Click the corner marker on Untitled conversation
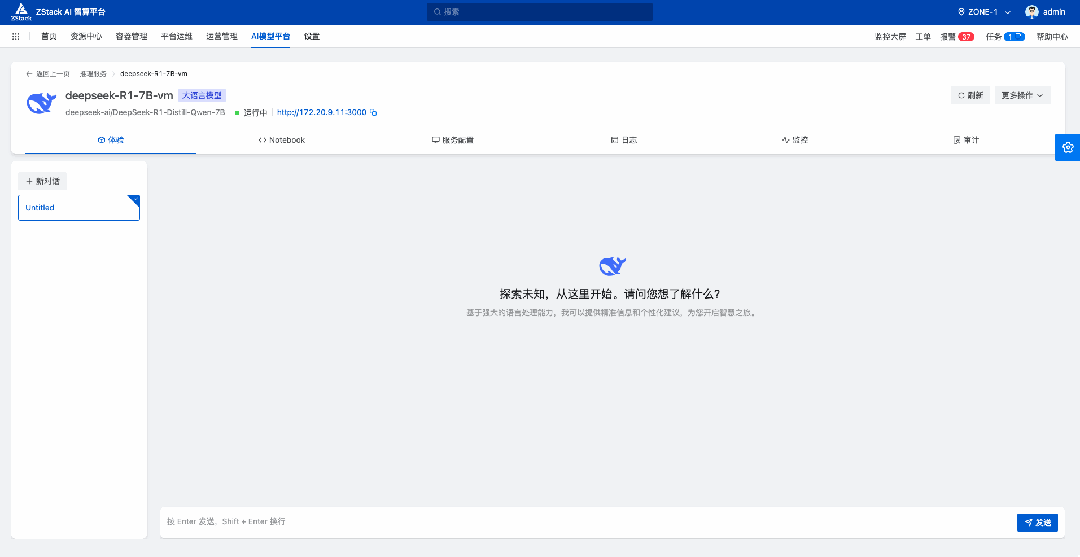Viewport: 1080px width, 557px height. click(x=134, y=200)
